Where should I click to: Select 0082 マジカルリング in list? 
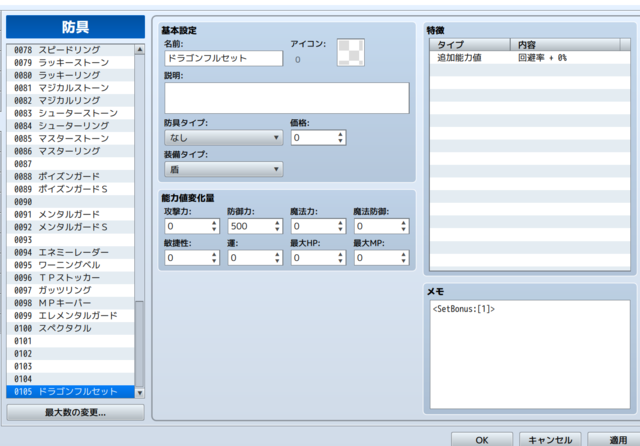pos(70,100)
